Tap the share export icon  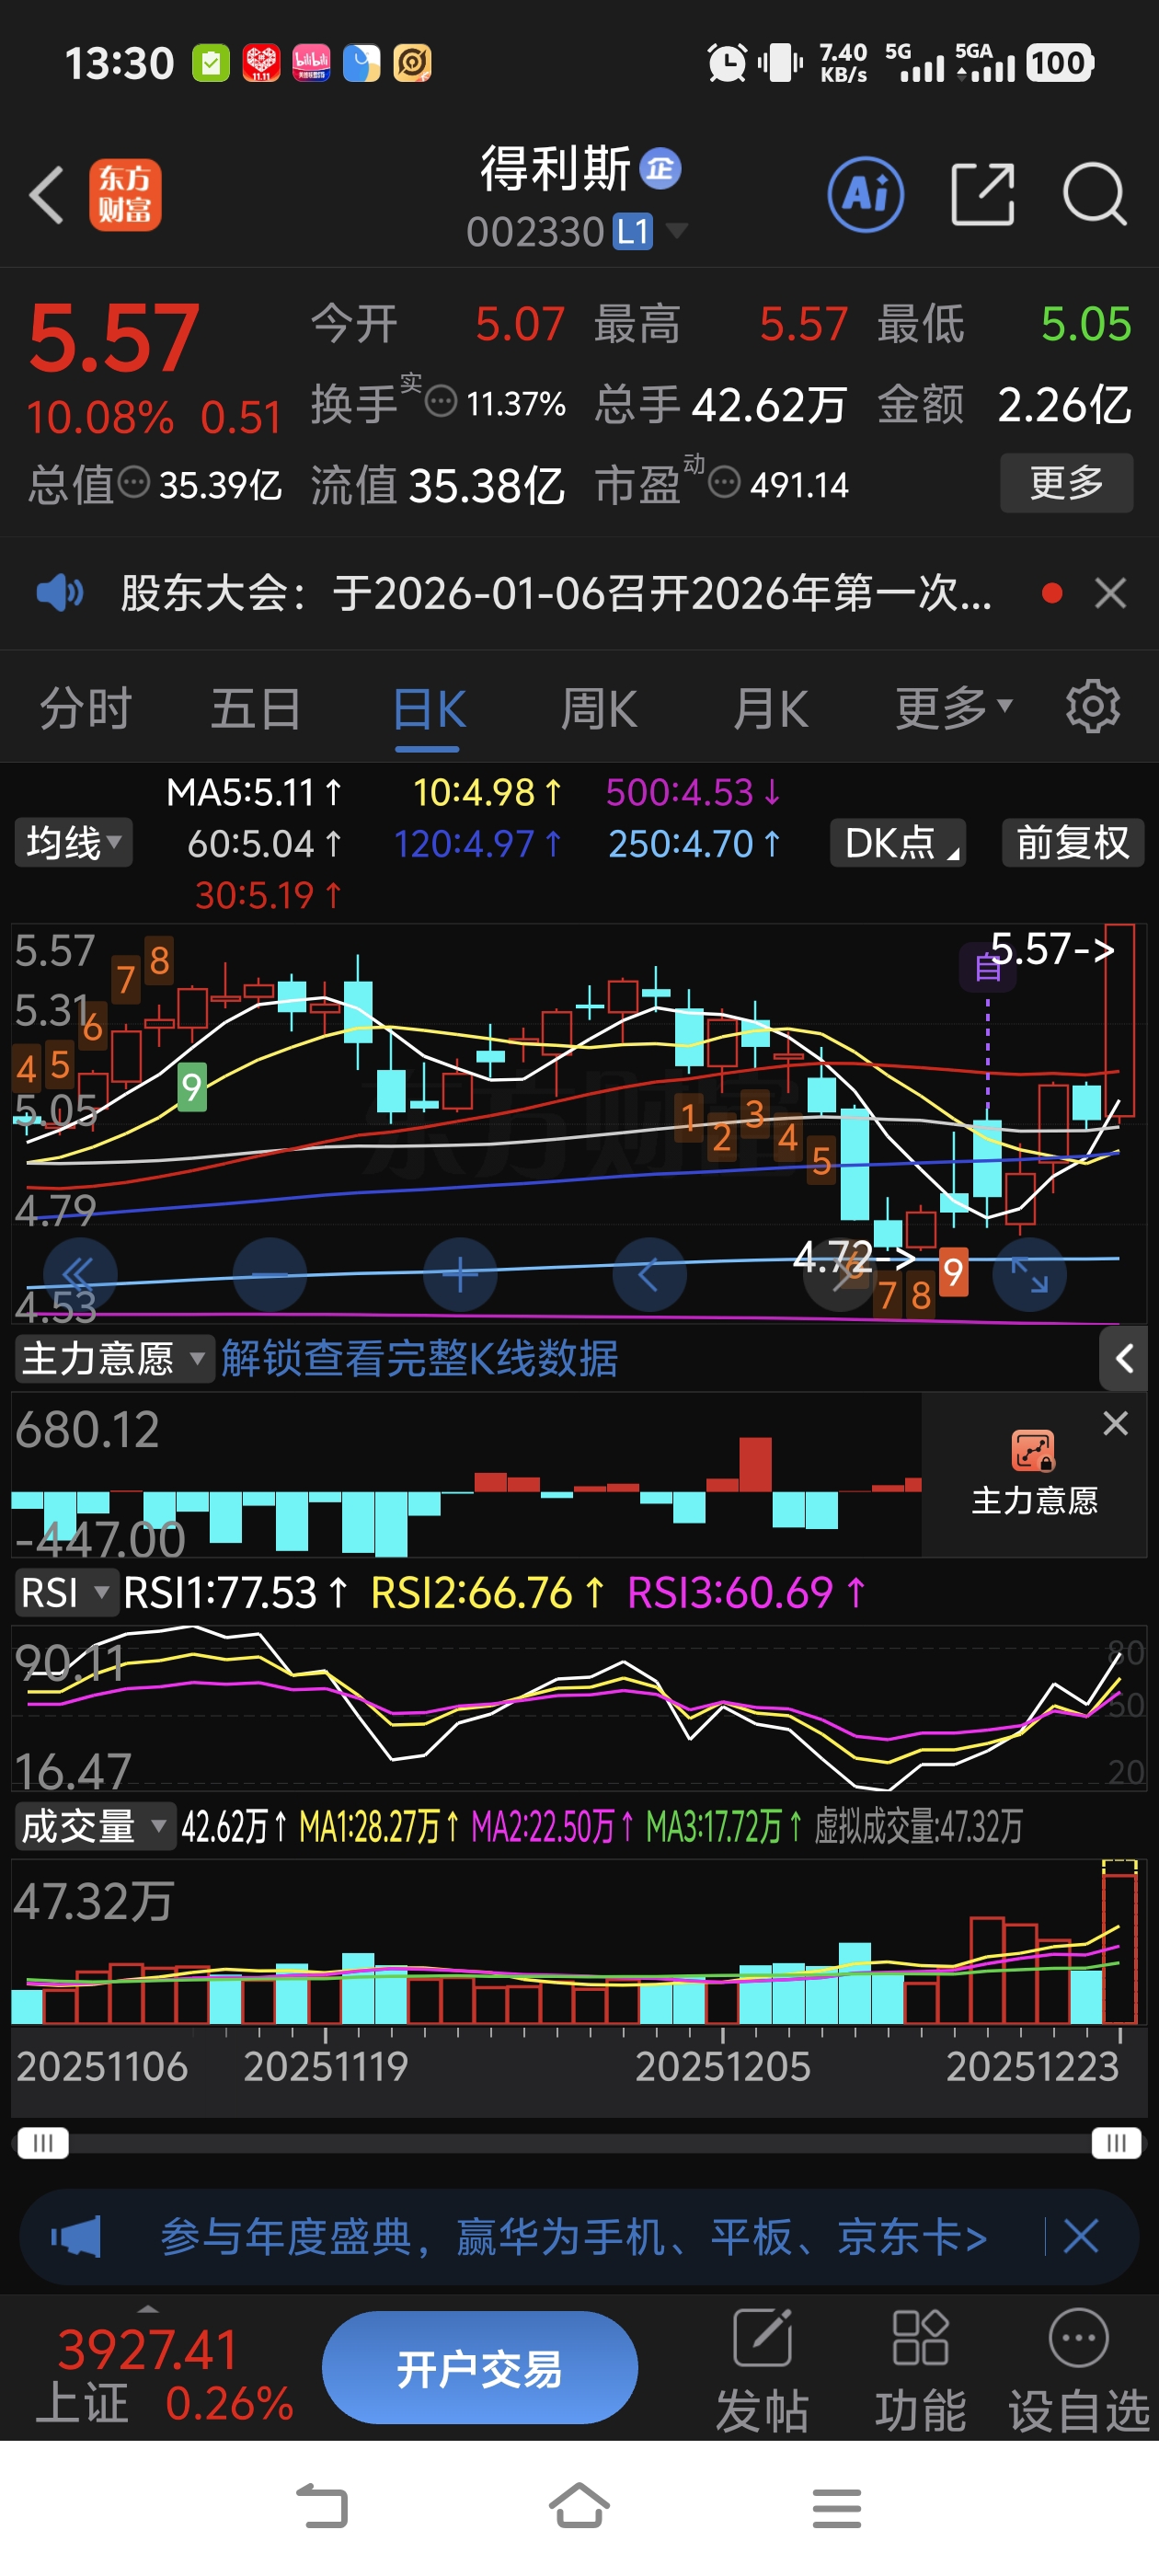[982, 194]
